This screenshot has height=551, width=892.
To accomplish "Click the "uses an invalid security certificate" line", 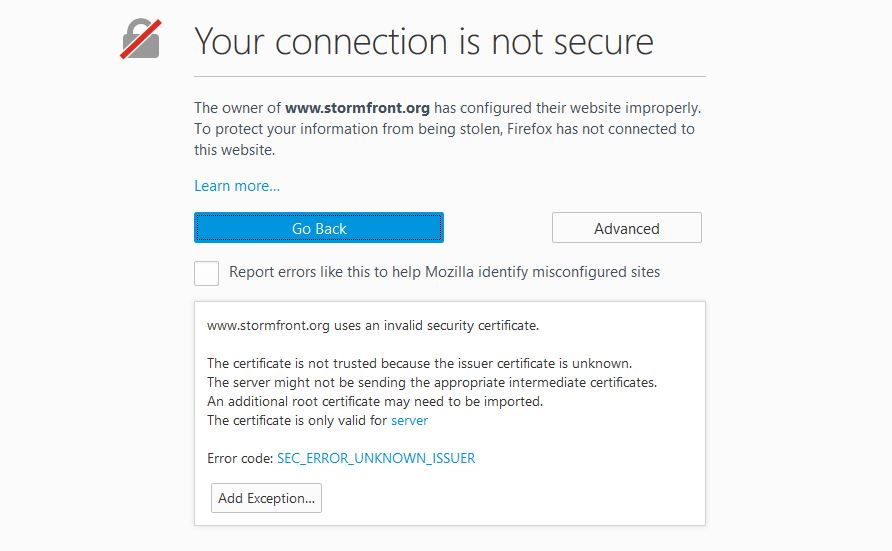I will click(x=372, y=325).
